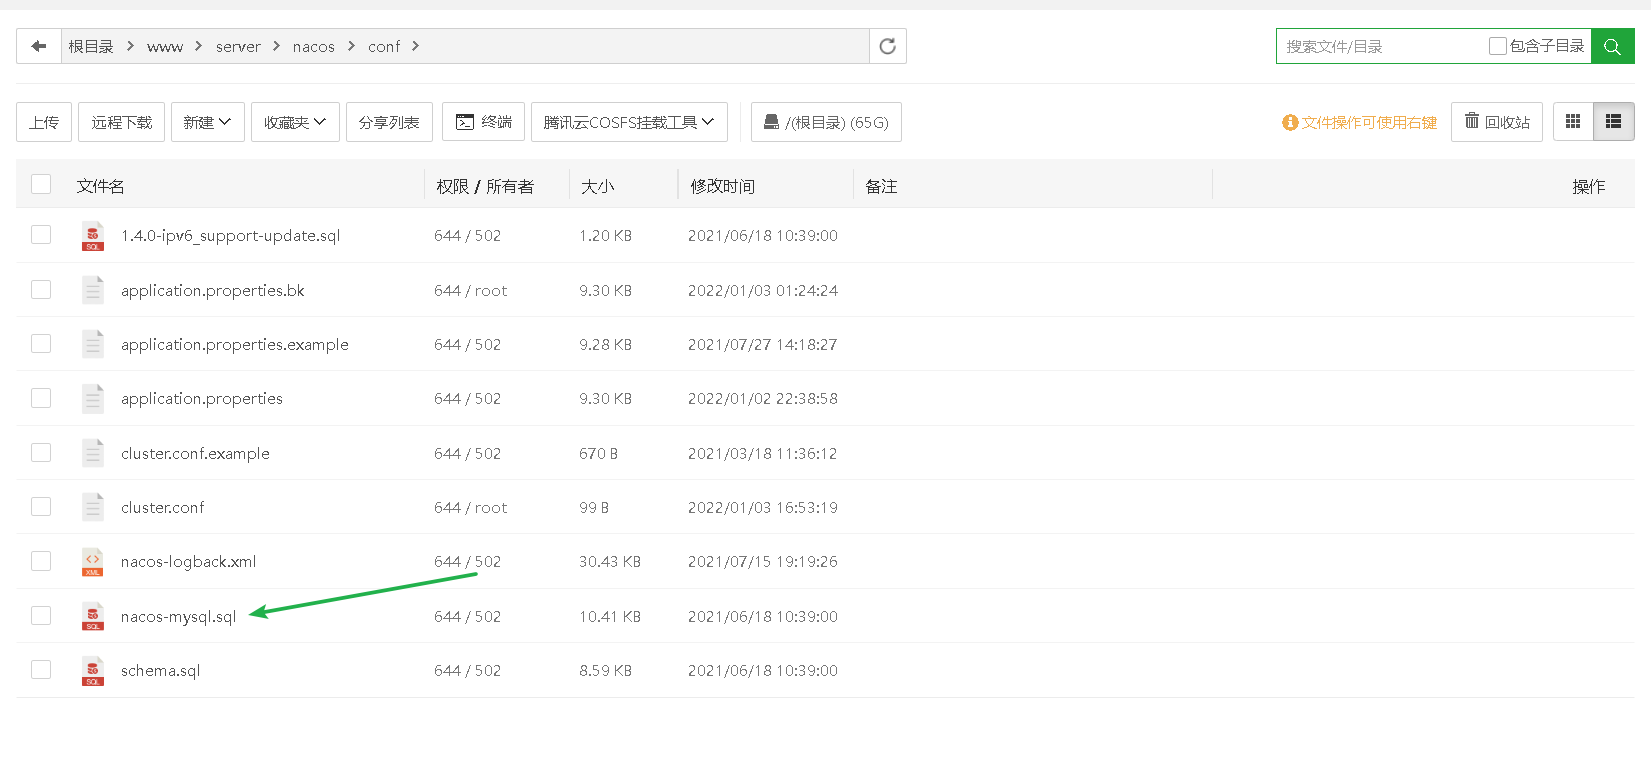The height and width of the screenshot is (759, 1651).
Task: Expand chevron after conf in breadcrumb
Action: pyautogui.click(x=415, y=46)
